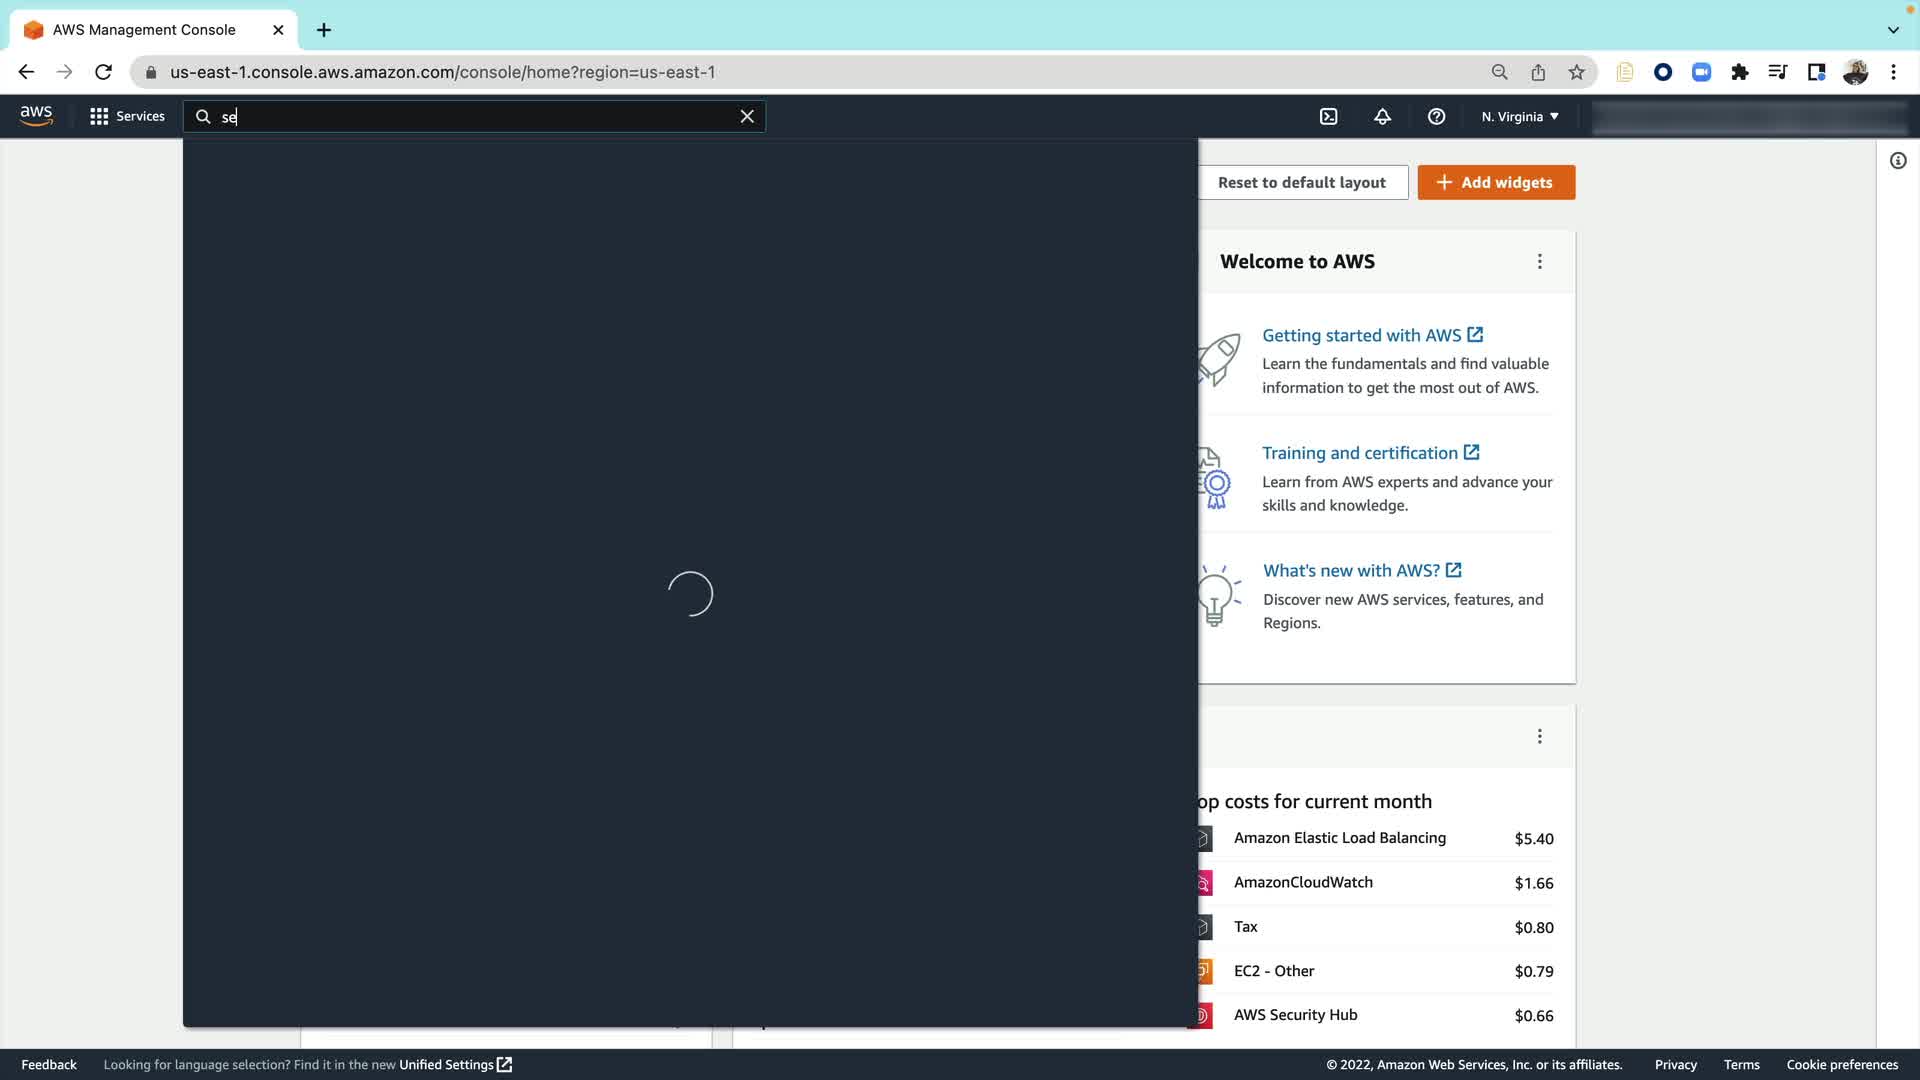Open the Services menu
Screen dimensions: 1920x1080
coord(127,117)
